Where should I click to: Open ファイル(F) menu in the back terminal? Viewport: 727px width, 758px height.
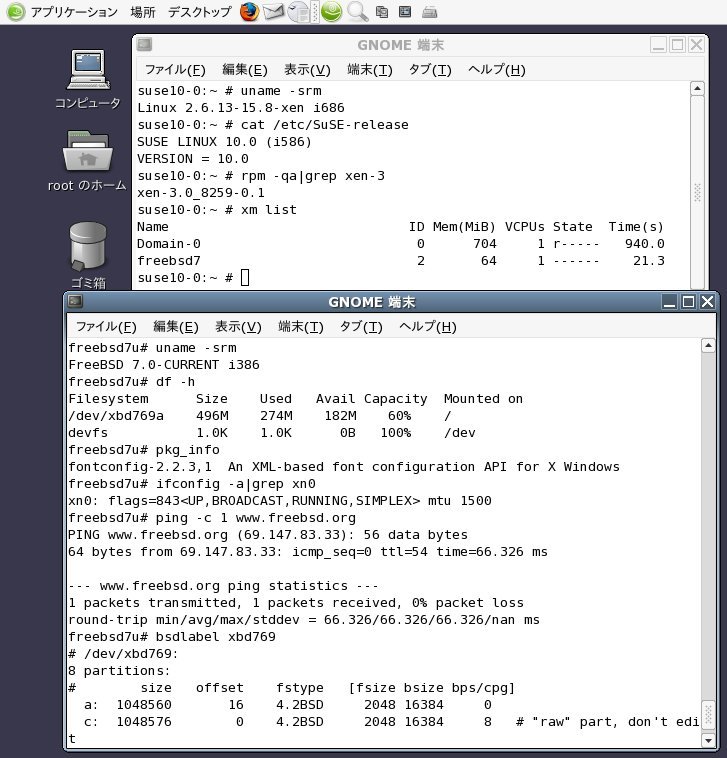tap(175, 70)
